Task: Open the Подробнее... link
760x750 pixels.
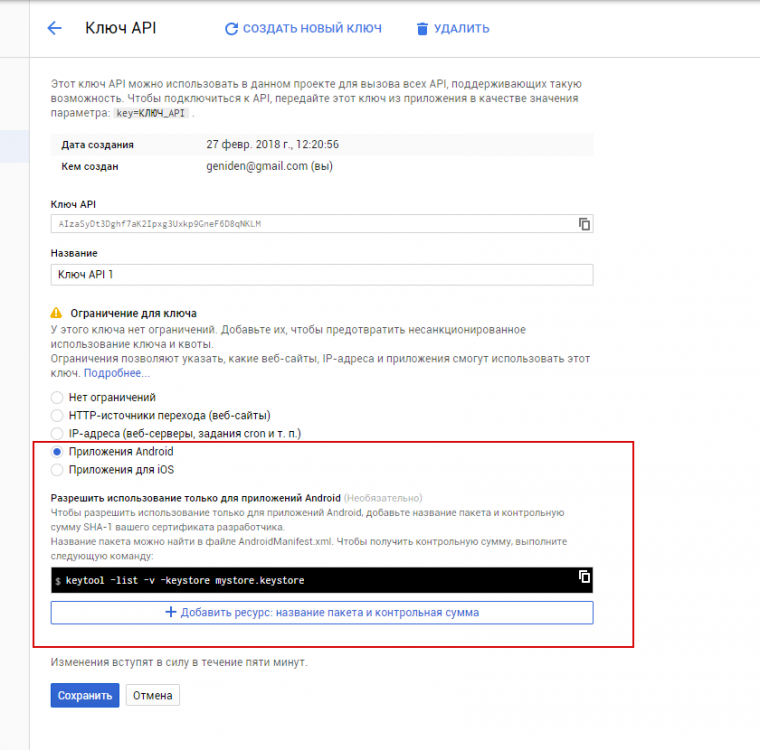Action: click(117, 373)
